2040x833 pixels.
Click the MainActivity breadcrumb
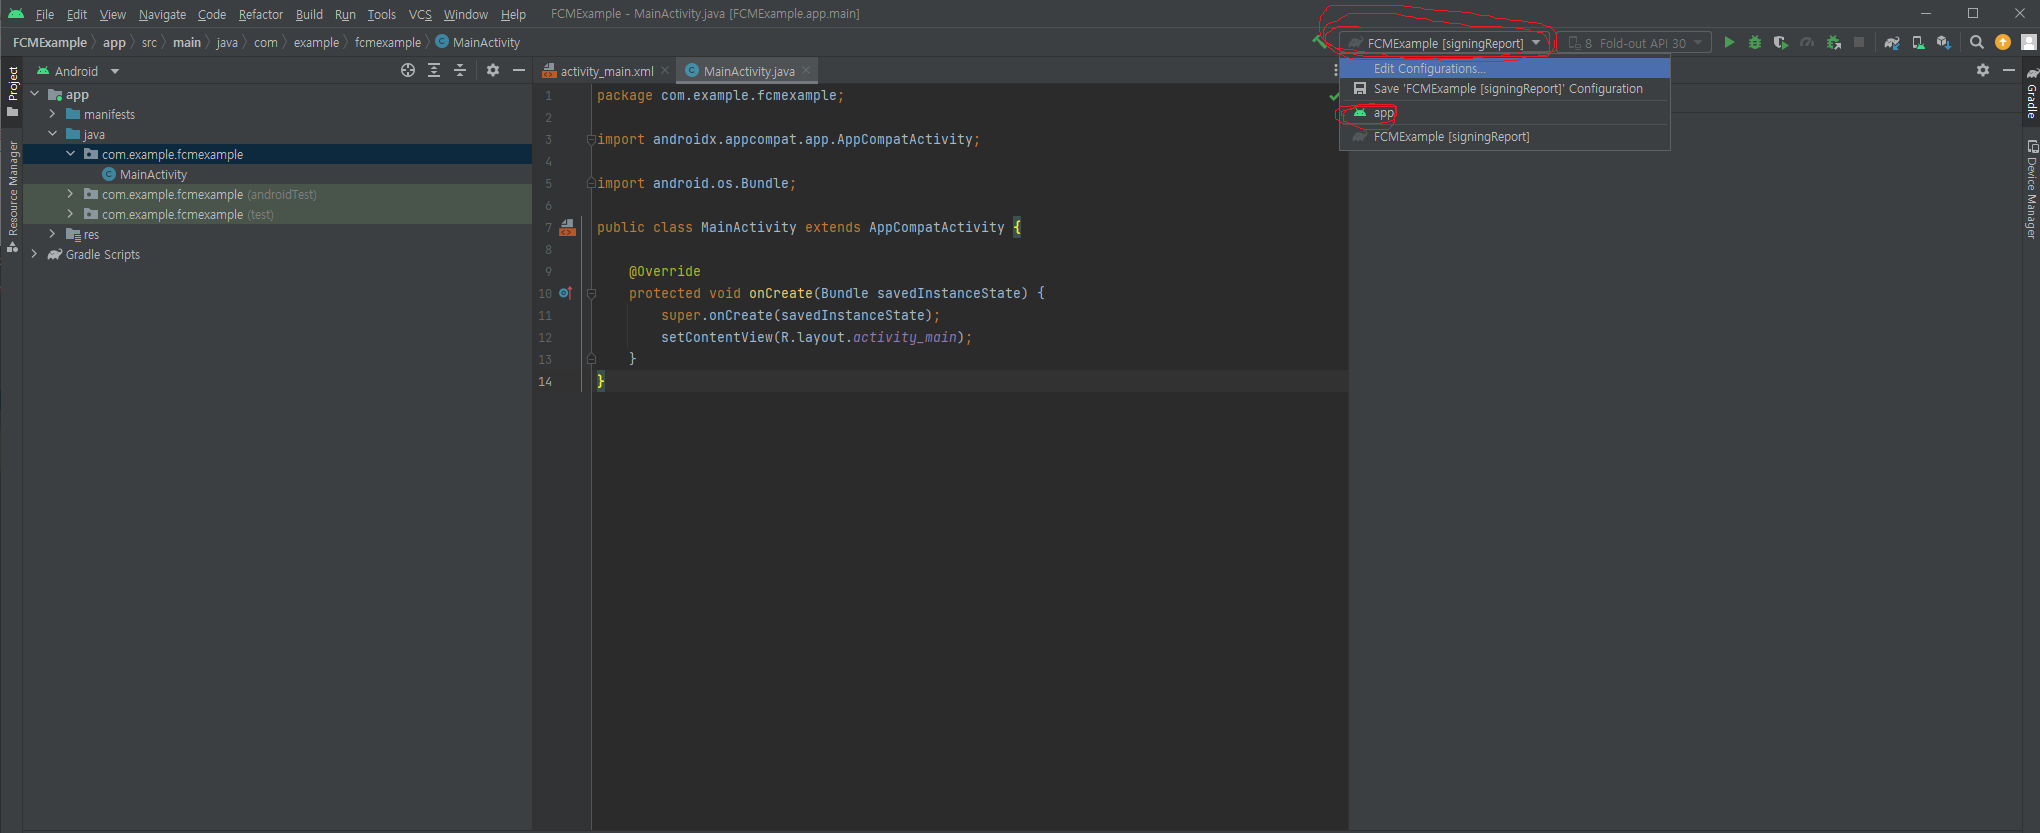(x=478, y=42)
